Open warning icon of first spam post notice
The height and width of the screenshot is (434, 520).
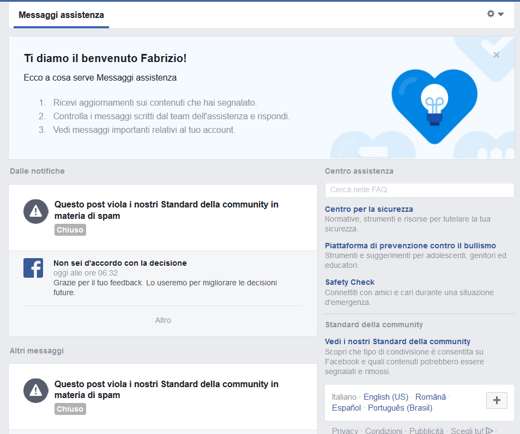36,211
